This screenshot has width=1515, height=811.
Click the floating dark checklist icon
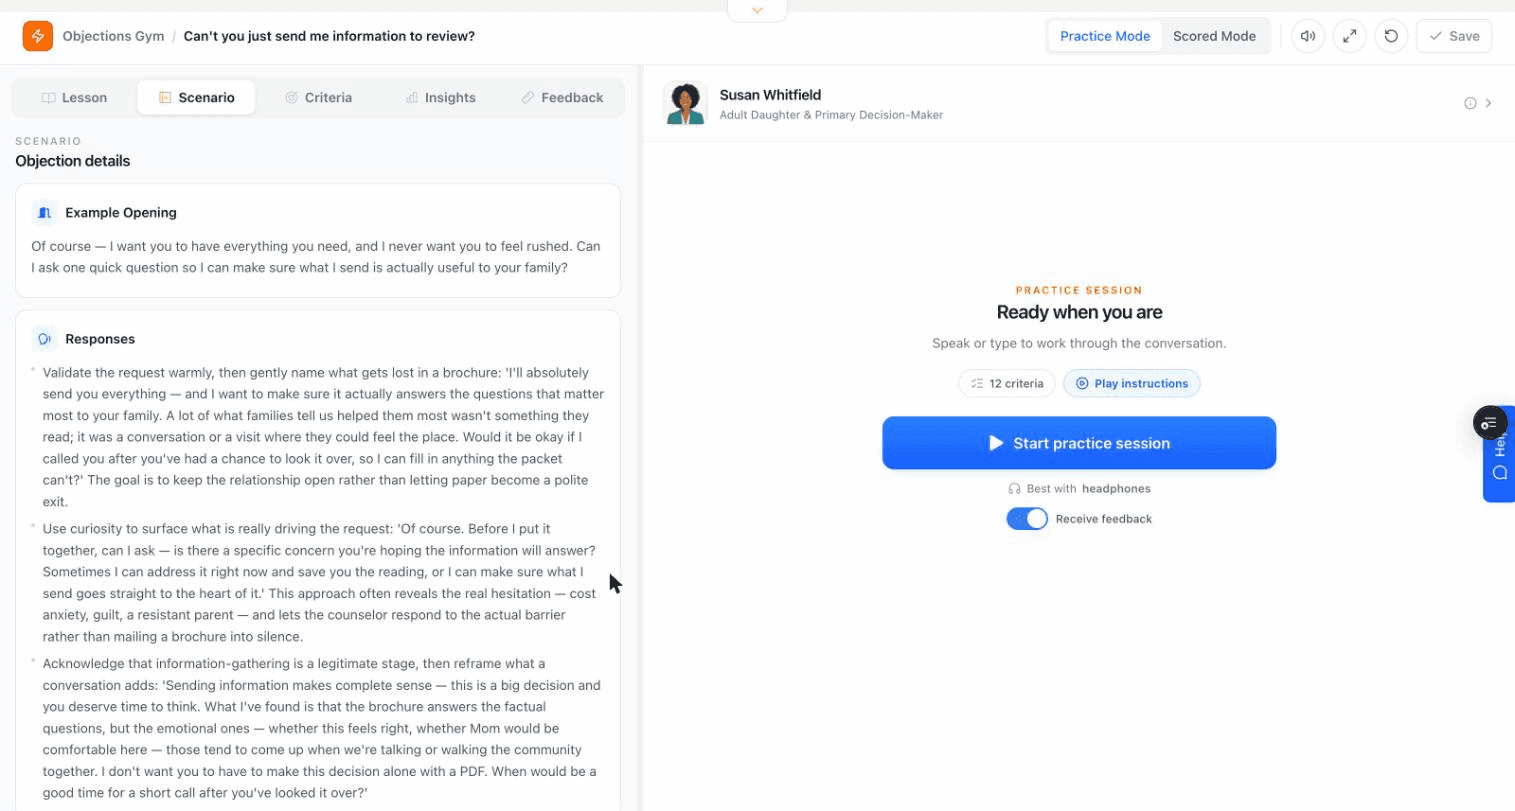coord(1490,423)
